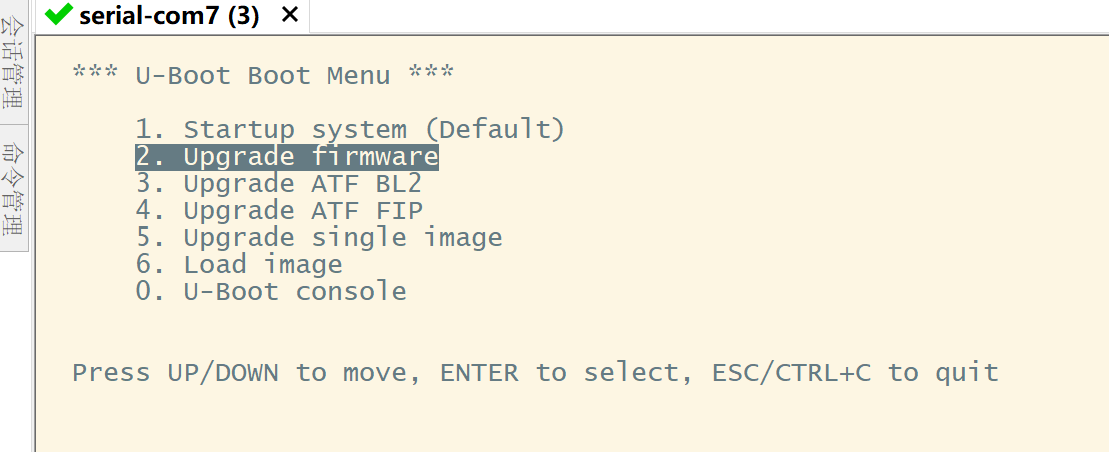
Task: Click the word quit in hint
Action: pyautogui.click(x=967, y=372)
